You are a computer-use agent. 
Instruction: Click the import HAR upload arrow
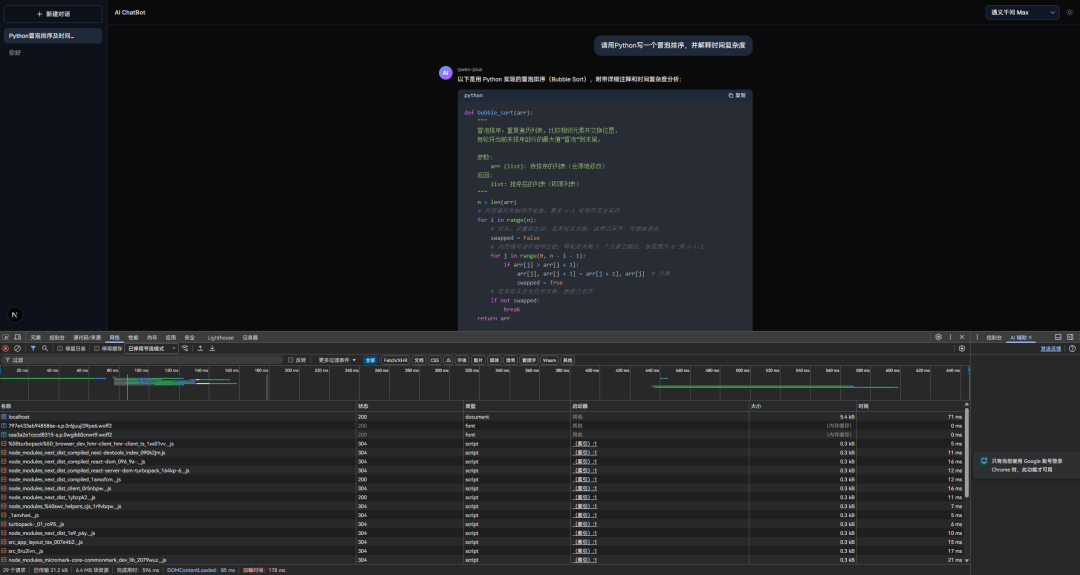pos(200,348)
